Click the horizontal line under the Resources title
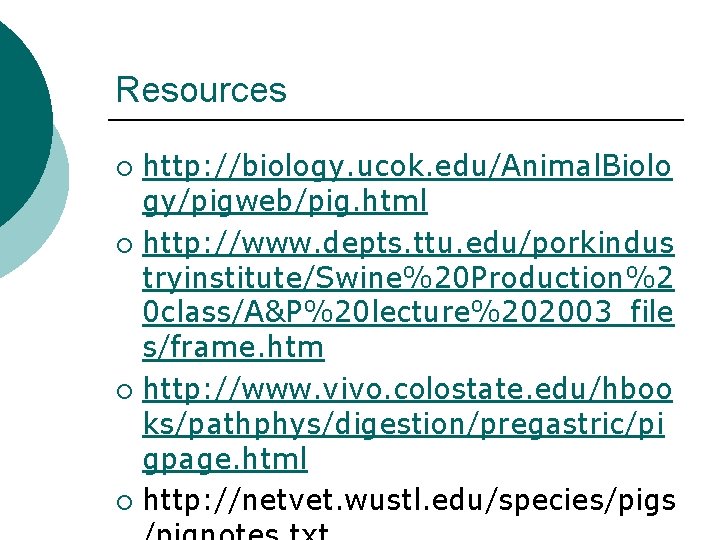This screenshot has height=540, width=720. pyautogui.click(x=396, y=120)
